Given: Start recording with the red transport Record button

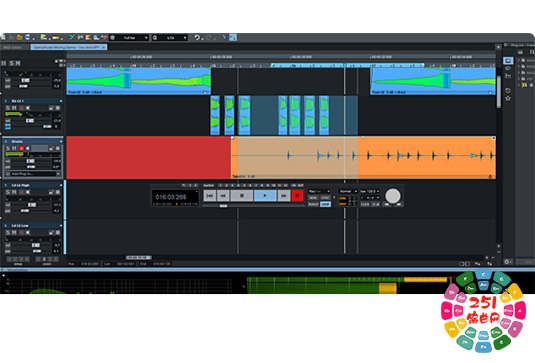Looking at the screenshot, I should pyautogui.click(x=297, y=196).
